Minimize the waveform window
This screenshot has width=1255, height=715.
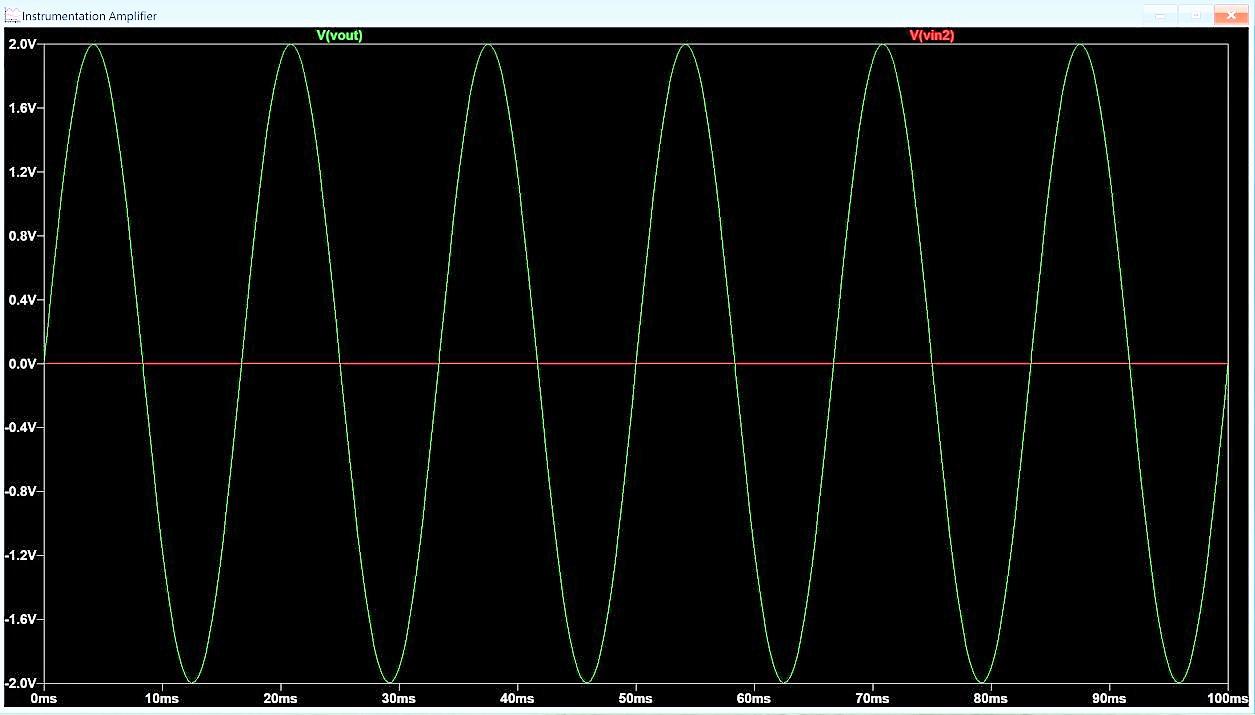(x=1161, y=15)
